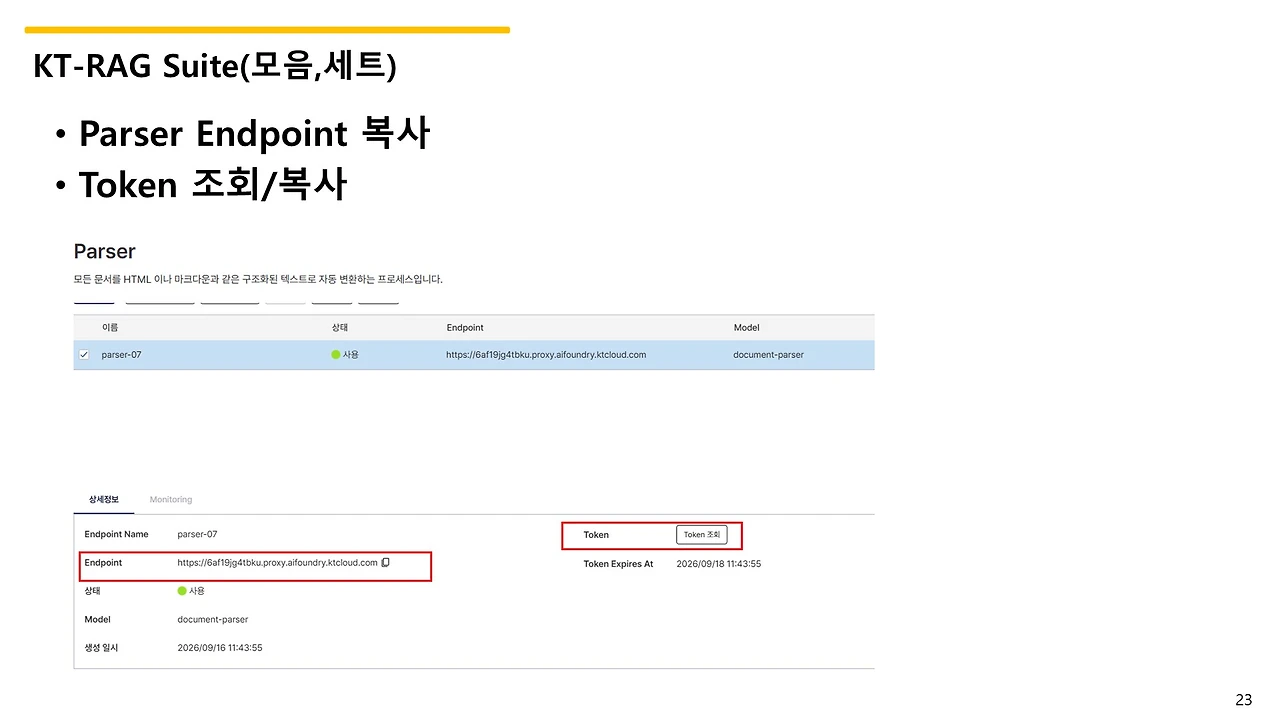The width and height of the screenshot is (1280, 720).
Task: Sort by the 이름 column header
Action: (110, 328)
